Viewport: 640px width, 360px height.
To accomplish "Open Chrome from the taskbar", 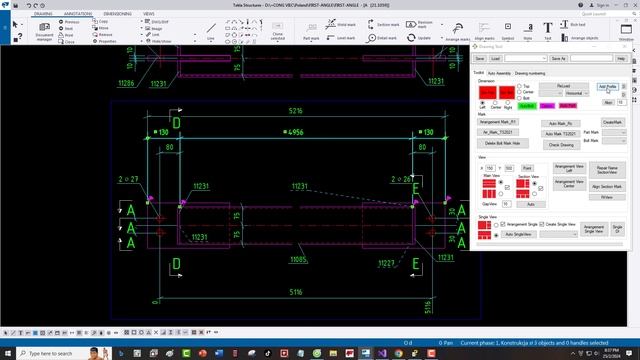I will (398, 353).
